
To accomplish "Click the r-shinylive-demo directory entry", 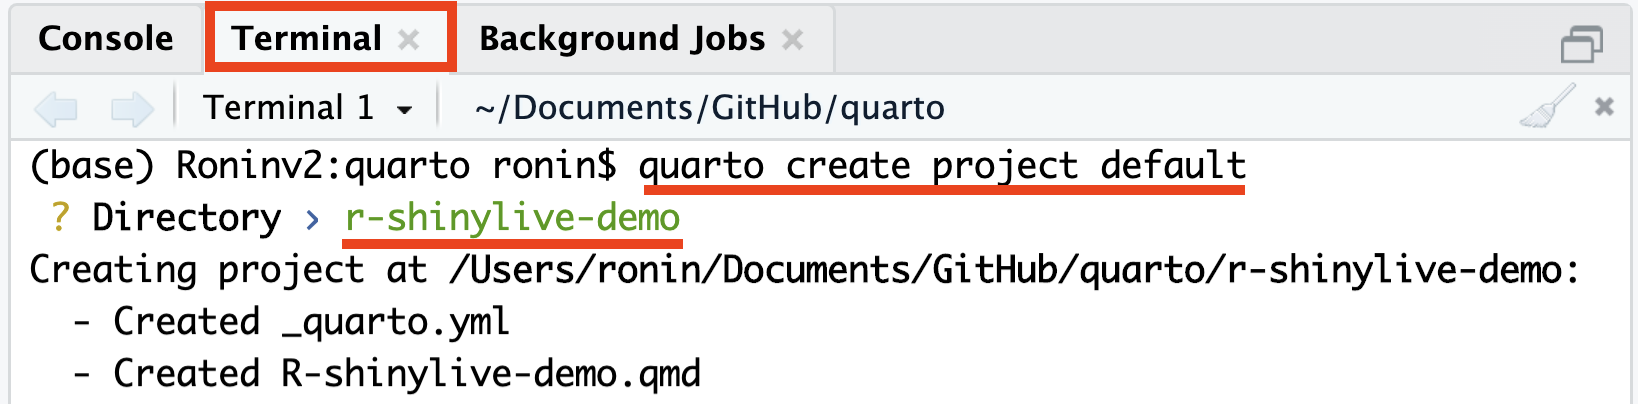I will tap(512, 217).
